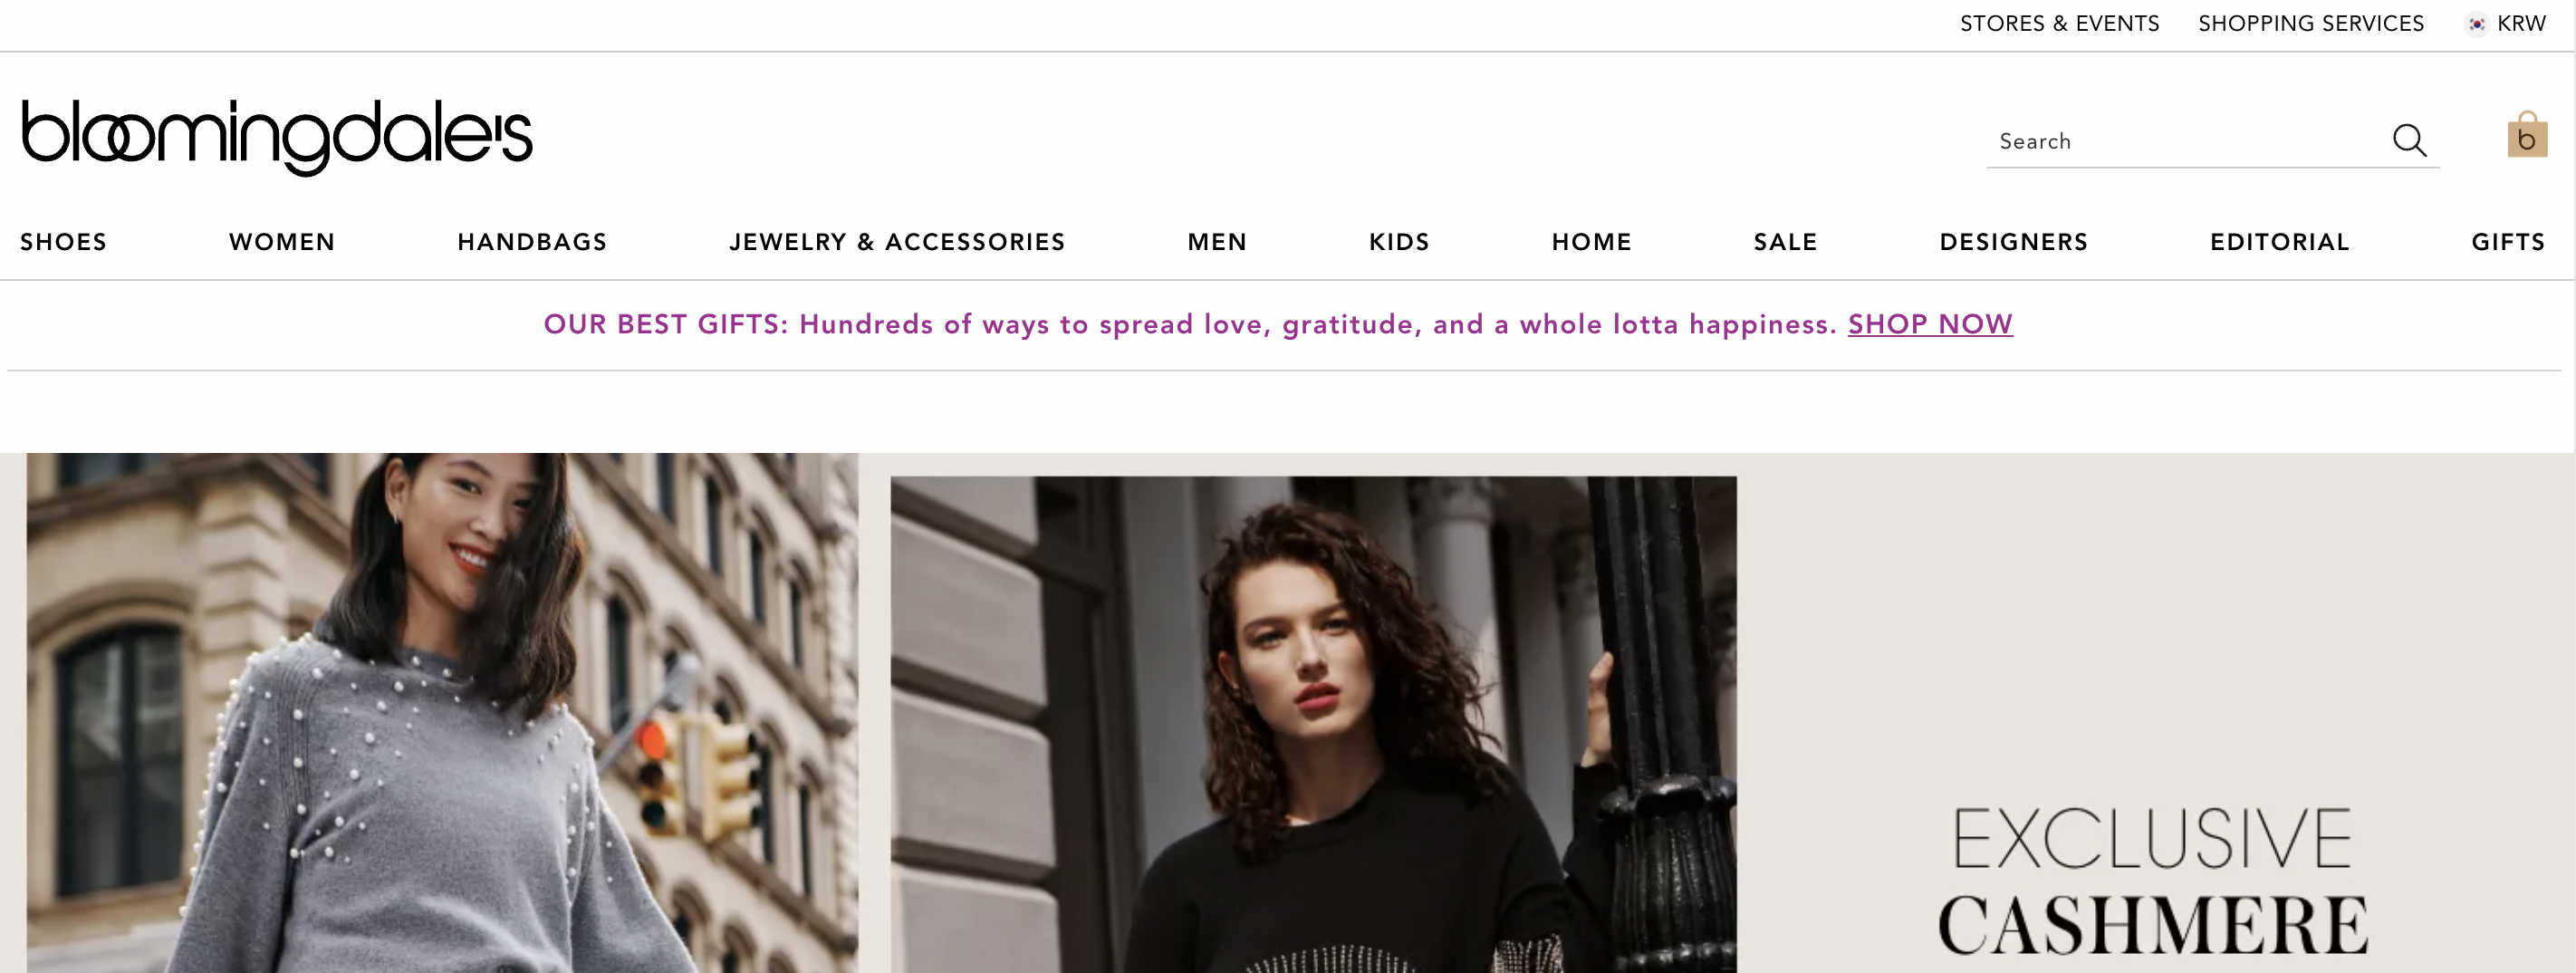This screenshot has height=973, width=2576.
Task: Open SHOPPING SERVICES link
Action: coord(2311,24)
